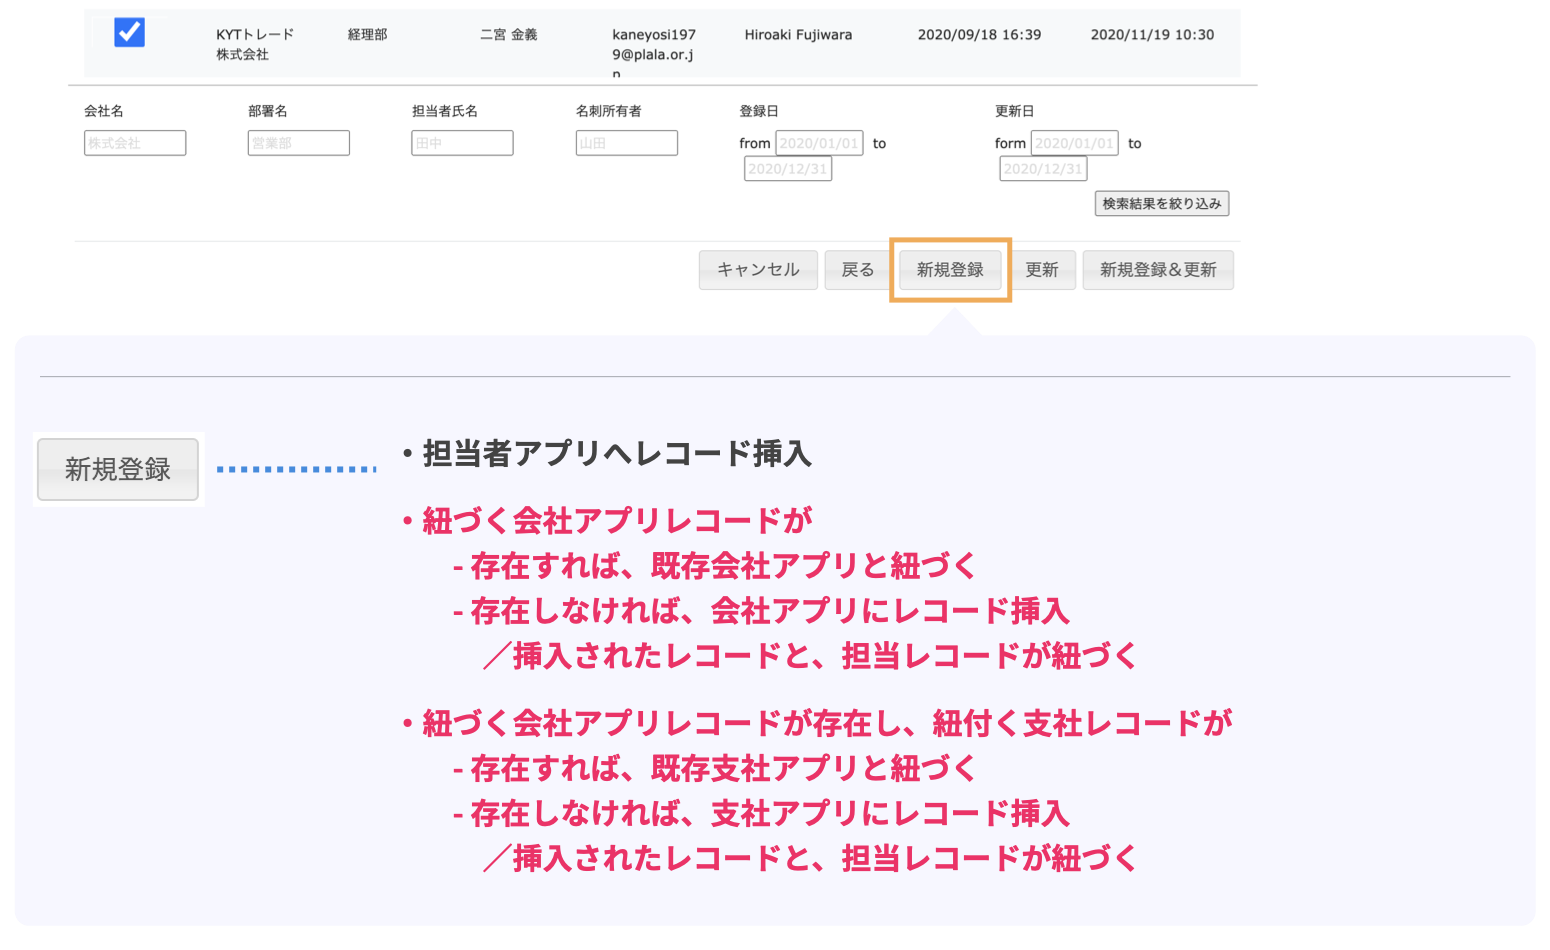Viewport: 1550px width, 950px height.
Task: Uncheck the KYTトレード row checkbox
Action: [x=129, y=33]
